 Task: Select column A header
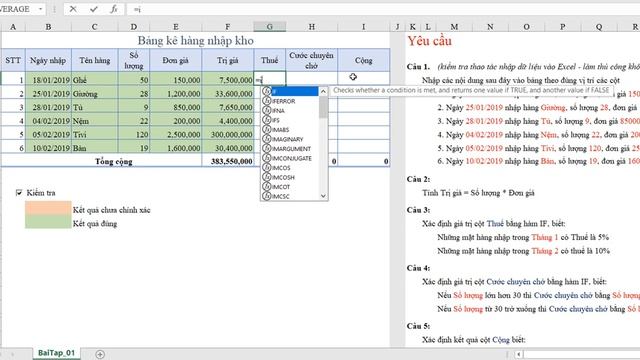pyautogui.click(x=13, y=27)
